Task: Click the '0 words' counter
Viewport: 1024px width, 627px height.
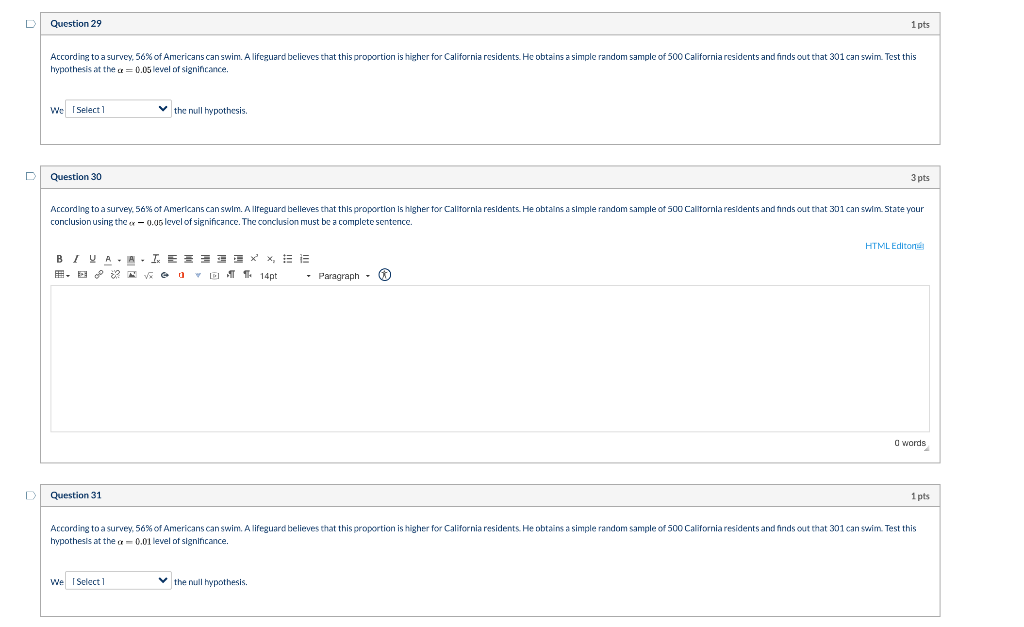Action: tap(910, 443)
